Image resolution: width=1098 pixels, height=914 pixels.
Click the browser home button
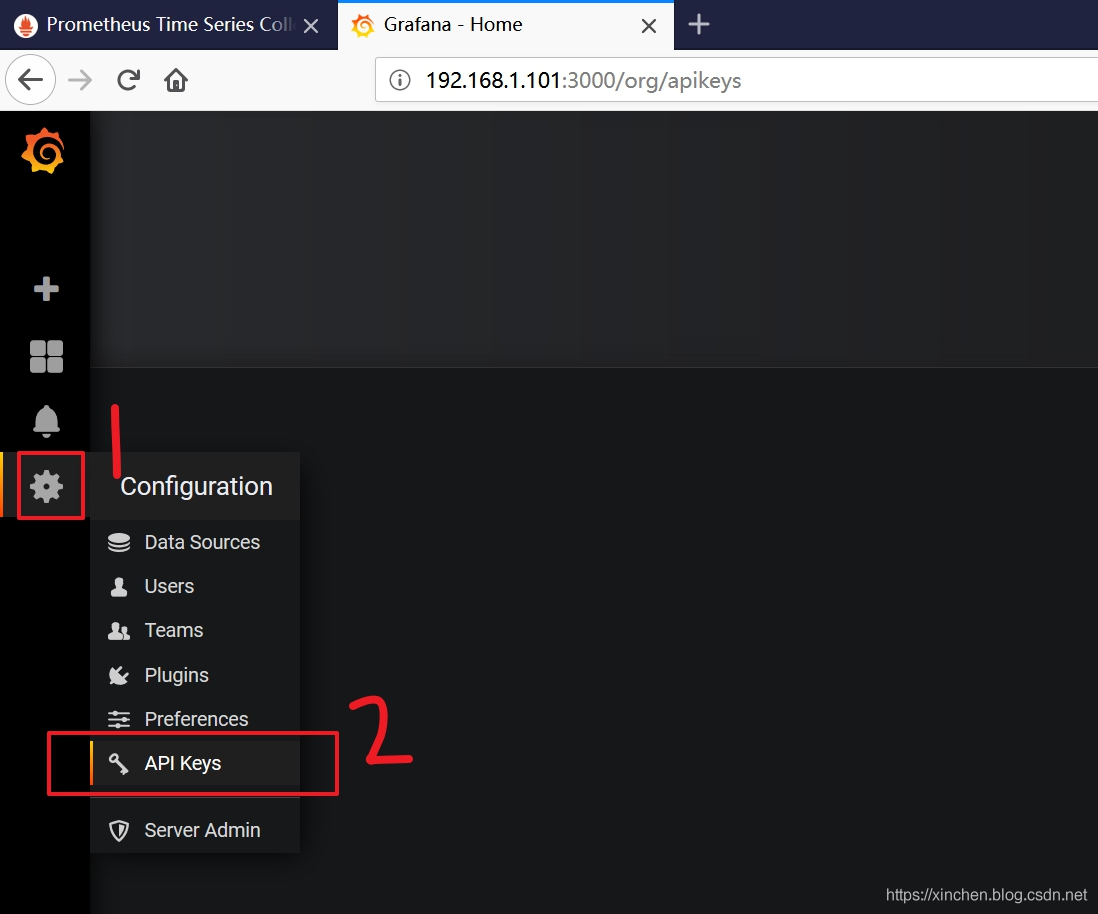click(x=176, y=80)
